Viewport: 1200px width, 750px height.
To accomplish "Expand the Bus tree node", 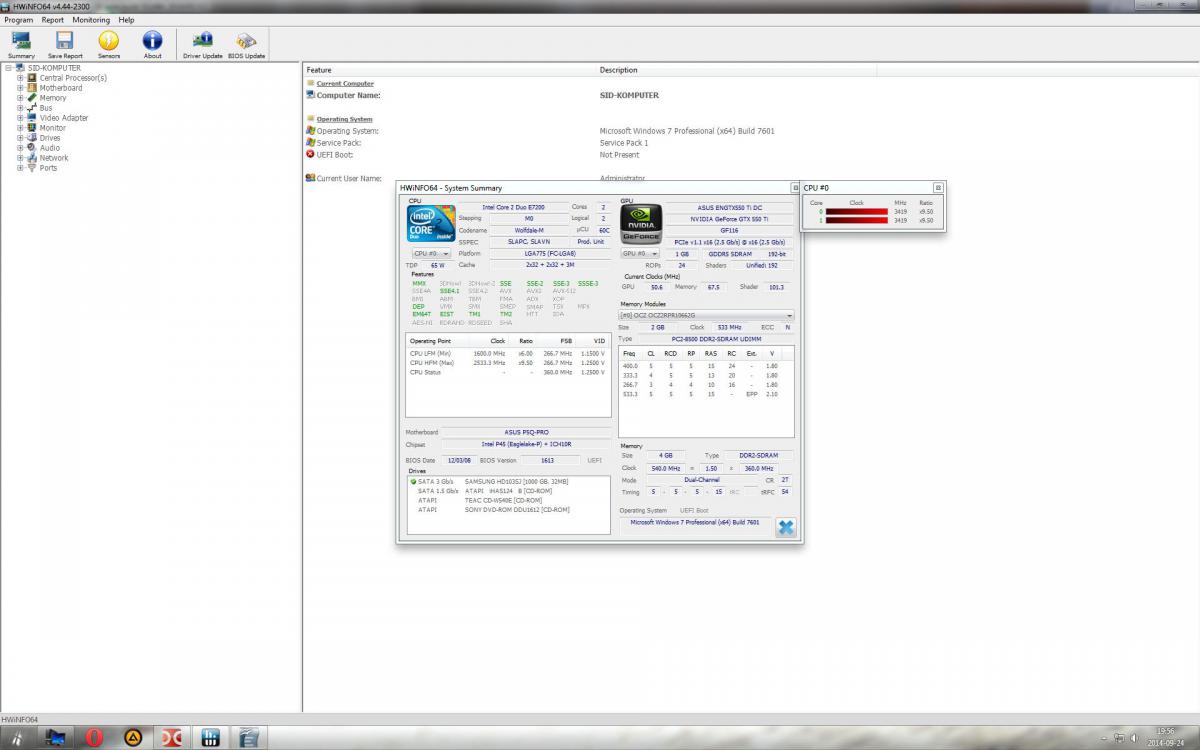I will point(20,108).
